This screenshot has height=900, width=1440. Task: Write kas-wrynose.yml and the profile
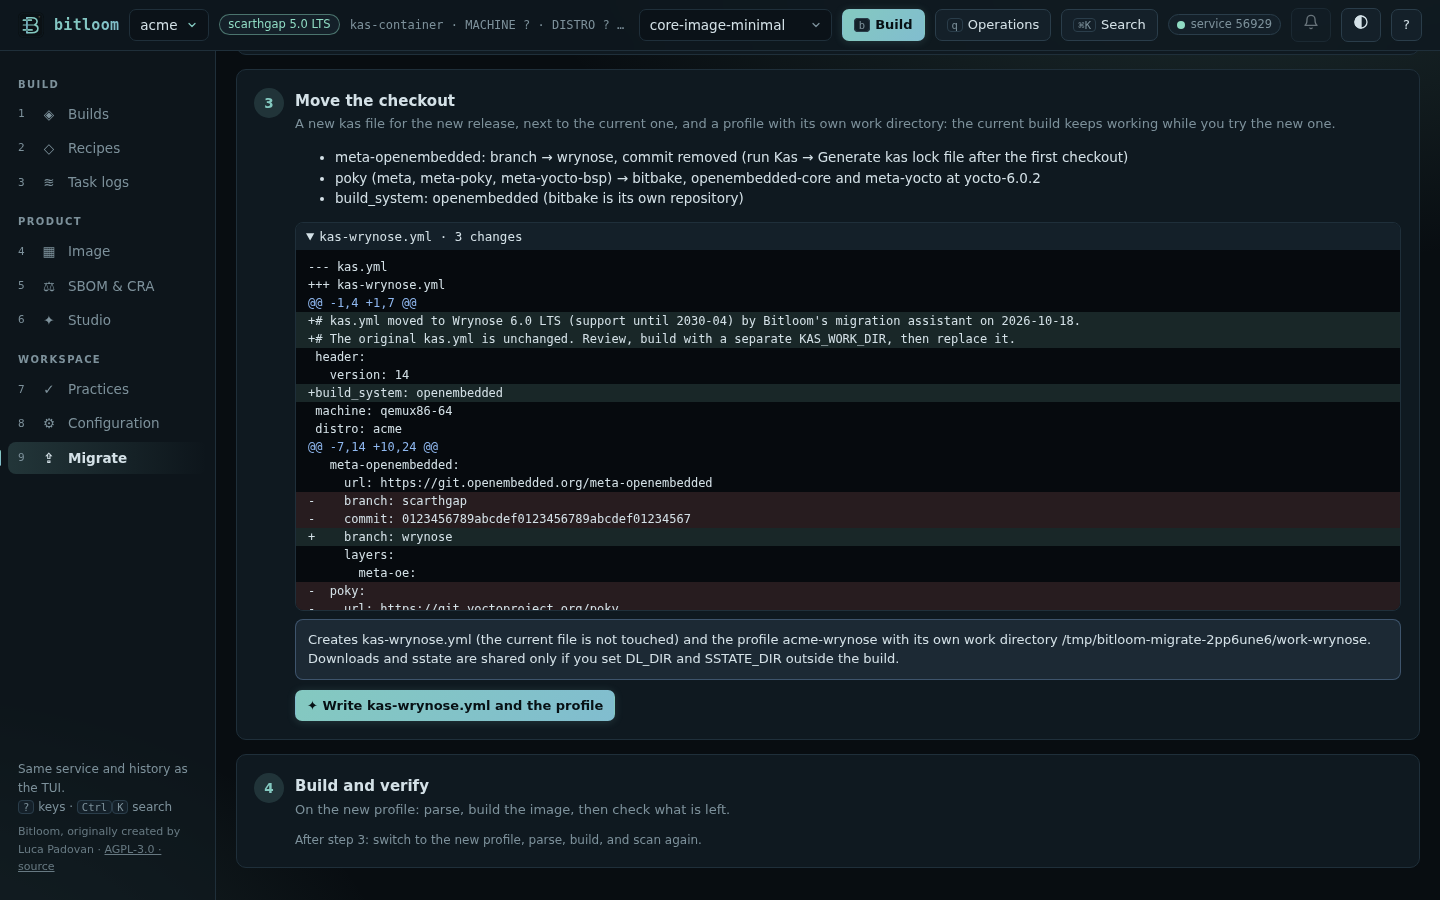(455, 706)
